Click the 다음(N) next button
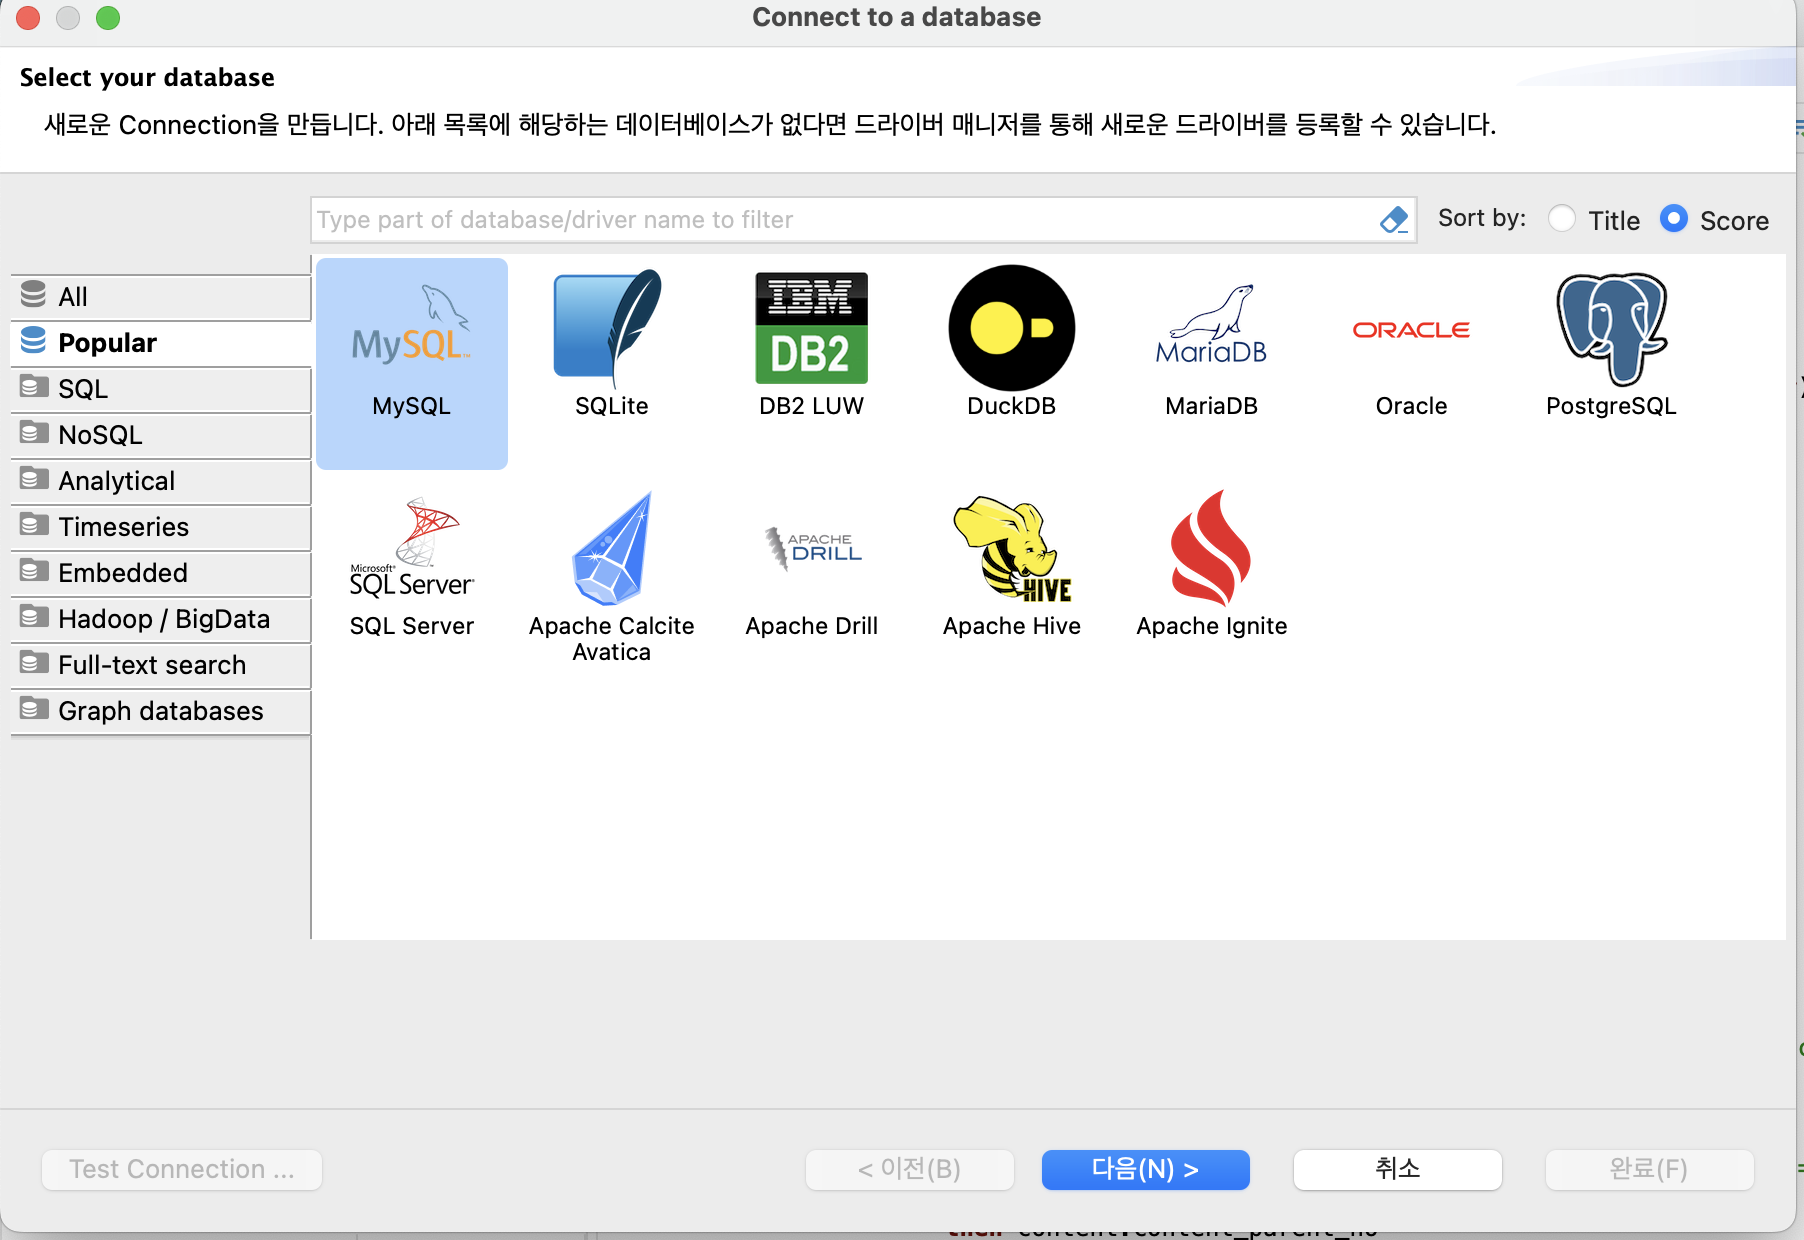The height and width of the screenshot is (1240, 1804). tap(1145, 1169)
